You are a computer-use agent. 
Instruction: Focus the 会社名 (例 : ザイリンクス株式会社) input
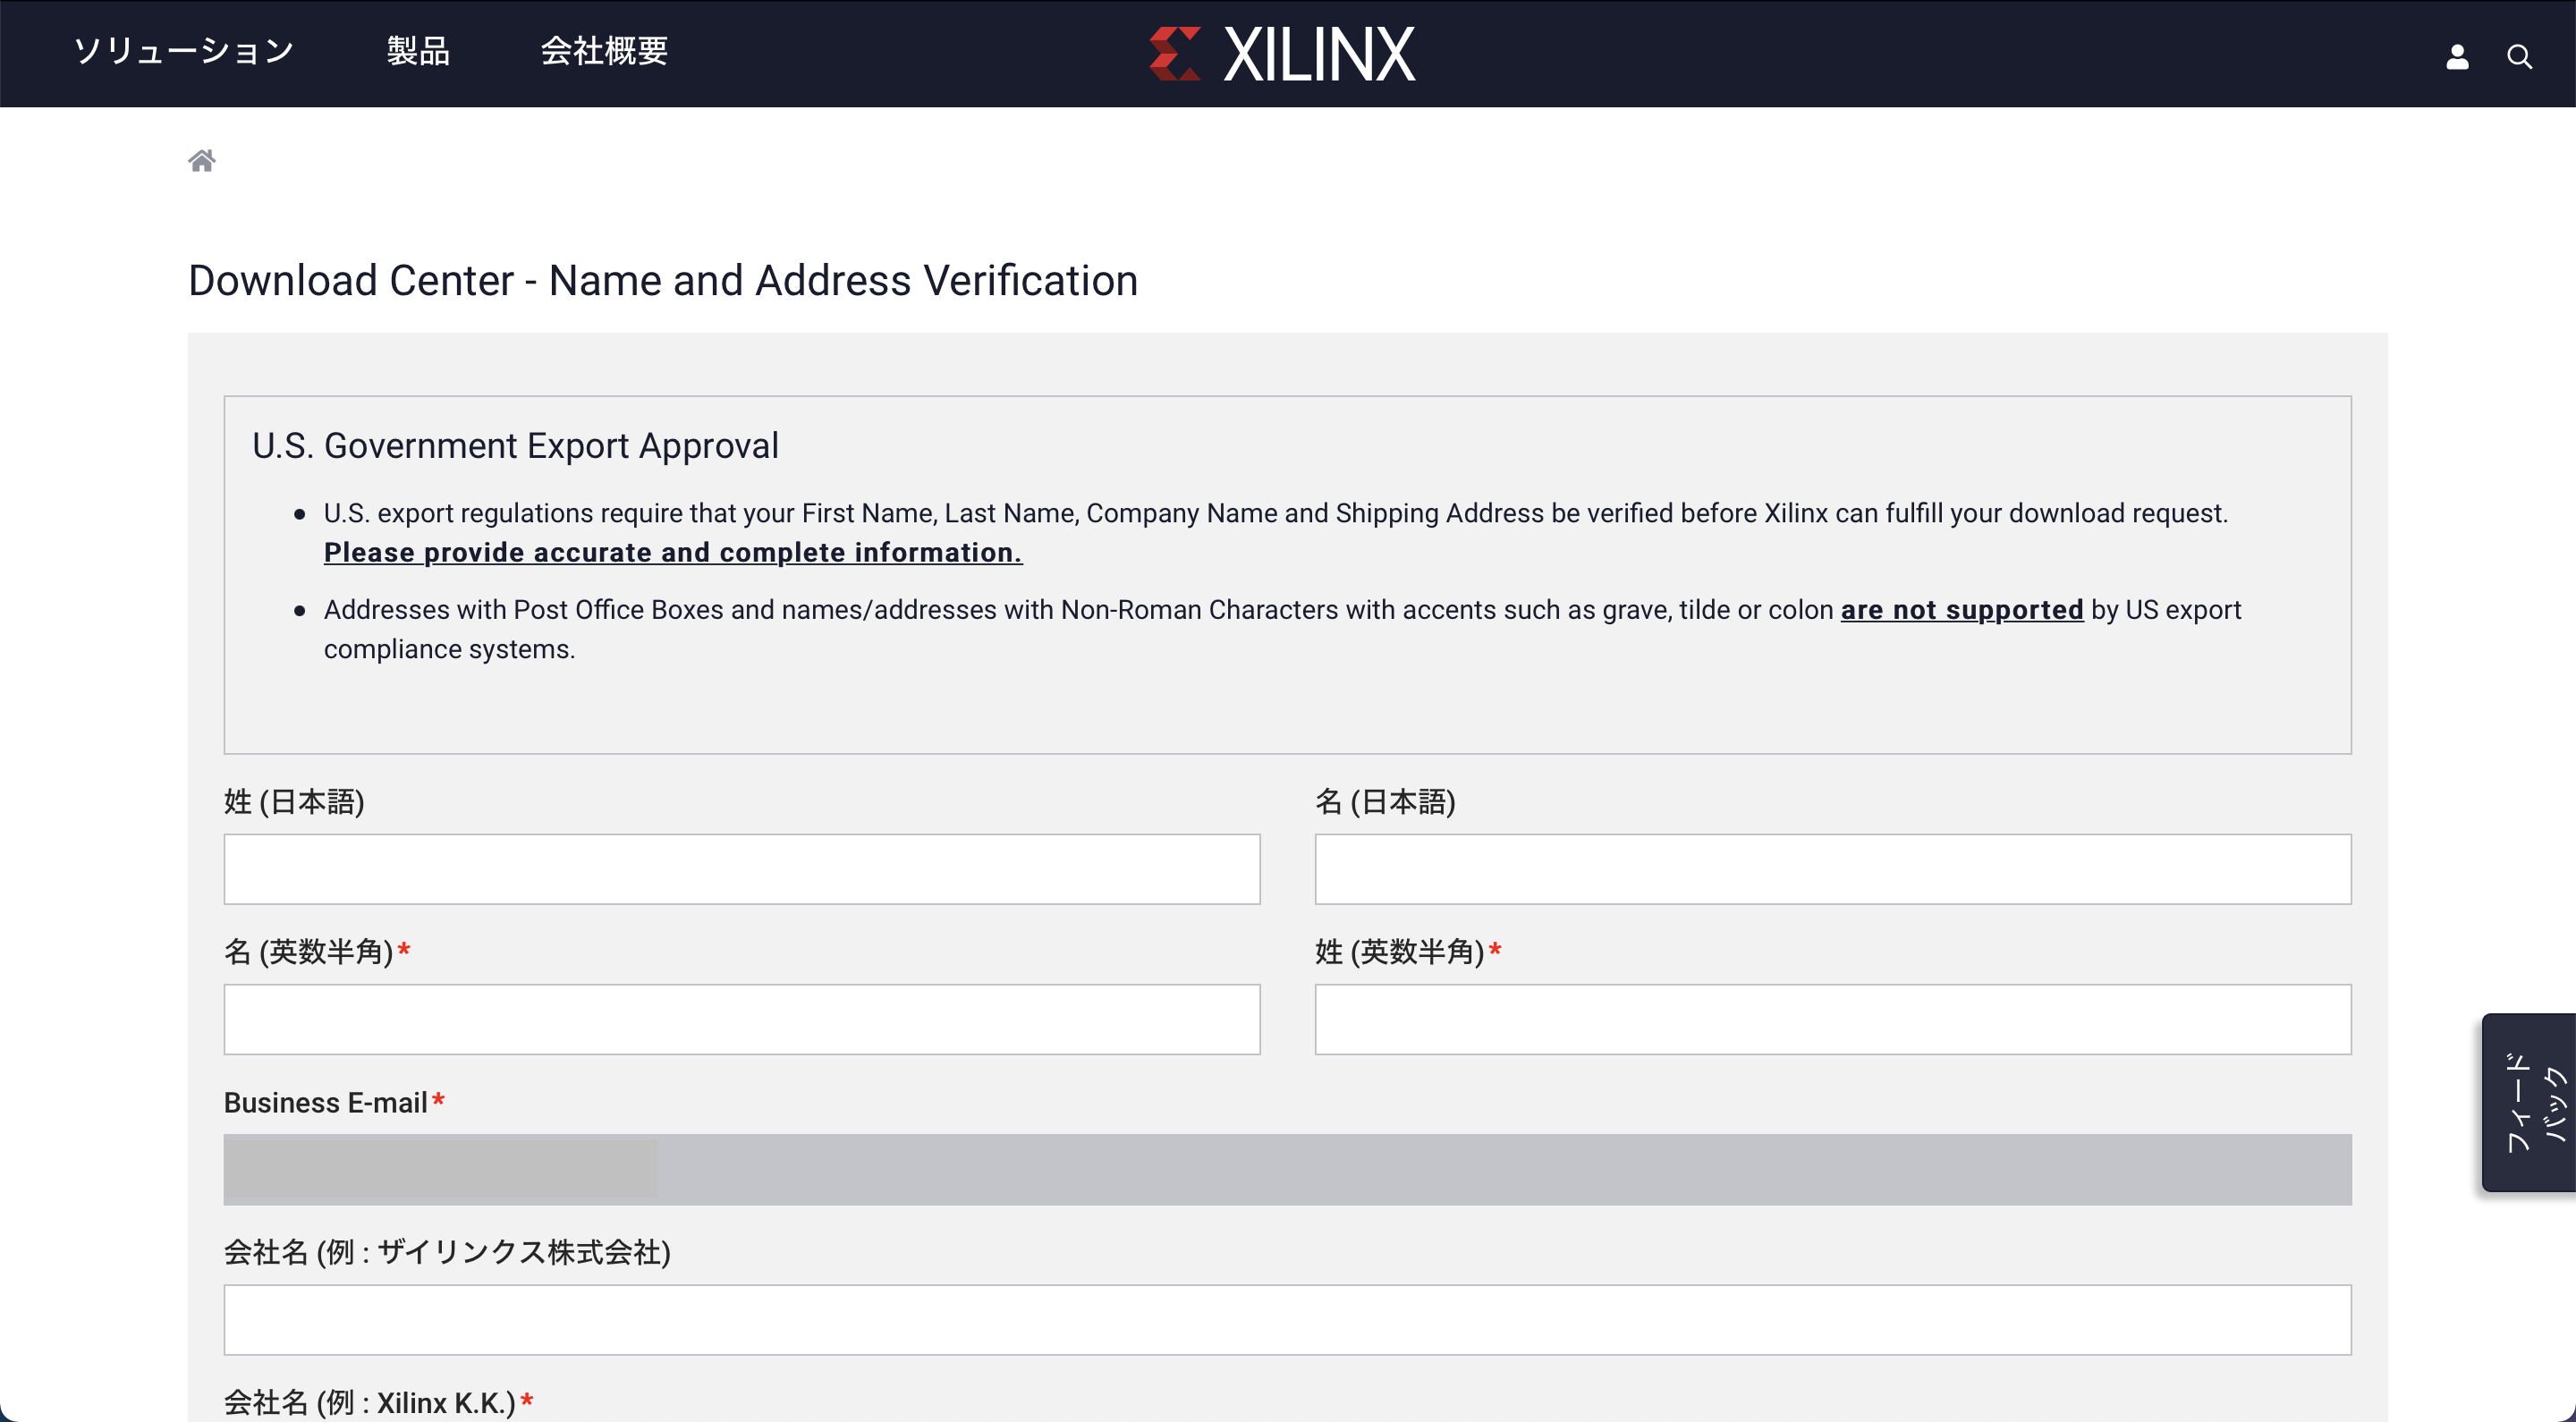pos(1288,1320)
